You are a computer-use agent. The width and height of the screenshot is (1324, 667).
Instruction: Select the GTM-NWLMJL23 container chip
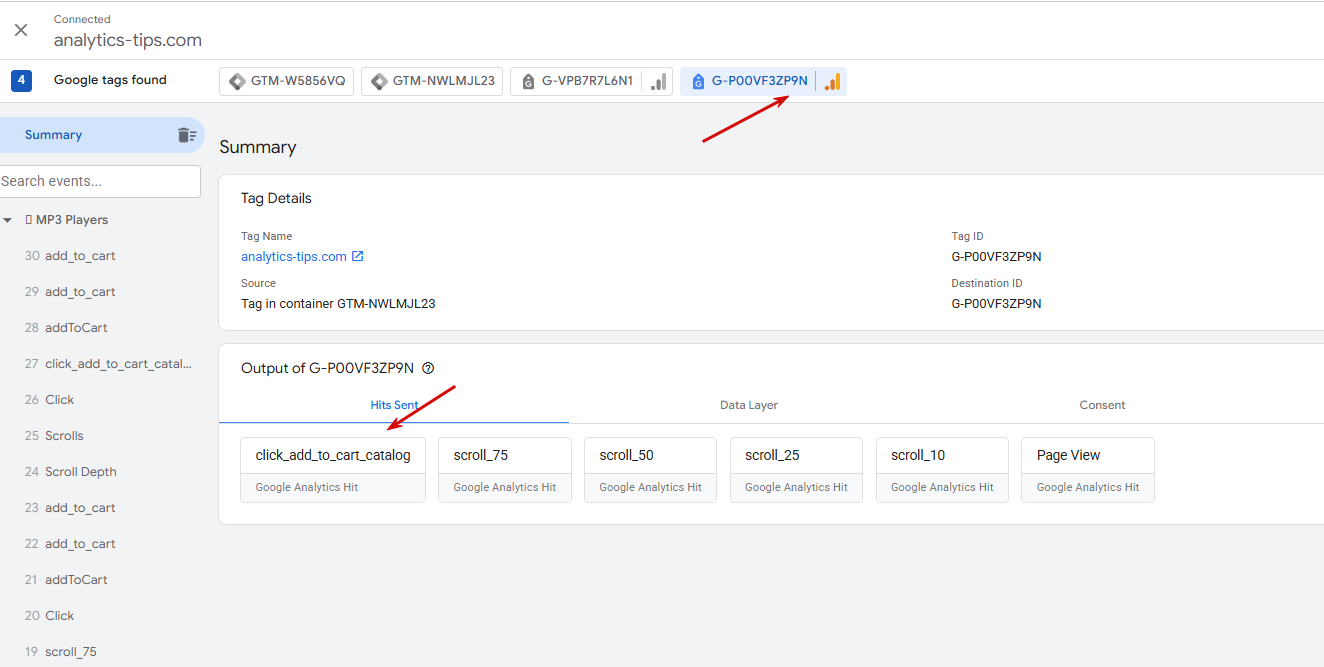coord(432,81)
